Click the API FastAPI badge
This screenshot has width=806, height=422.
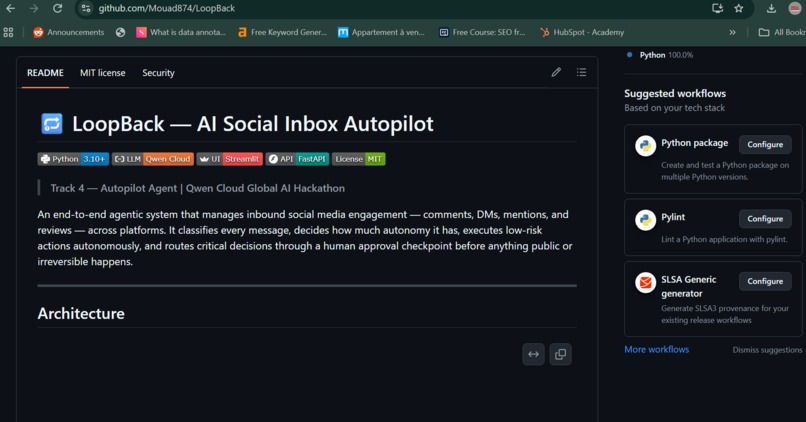tap(297, 159)
